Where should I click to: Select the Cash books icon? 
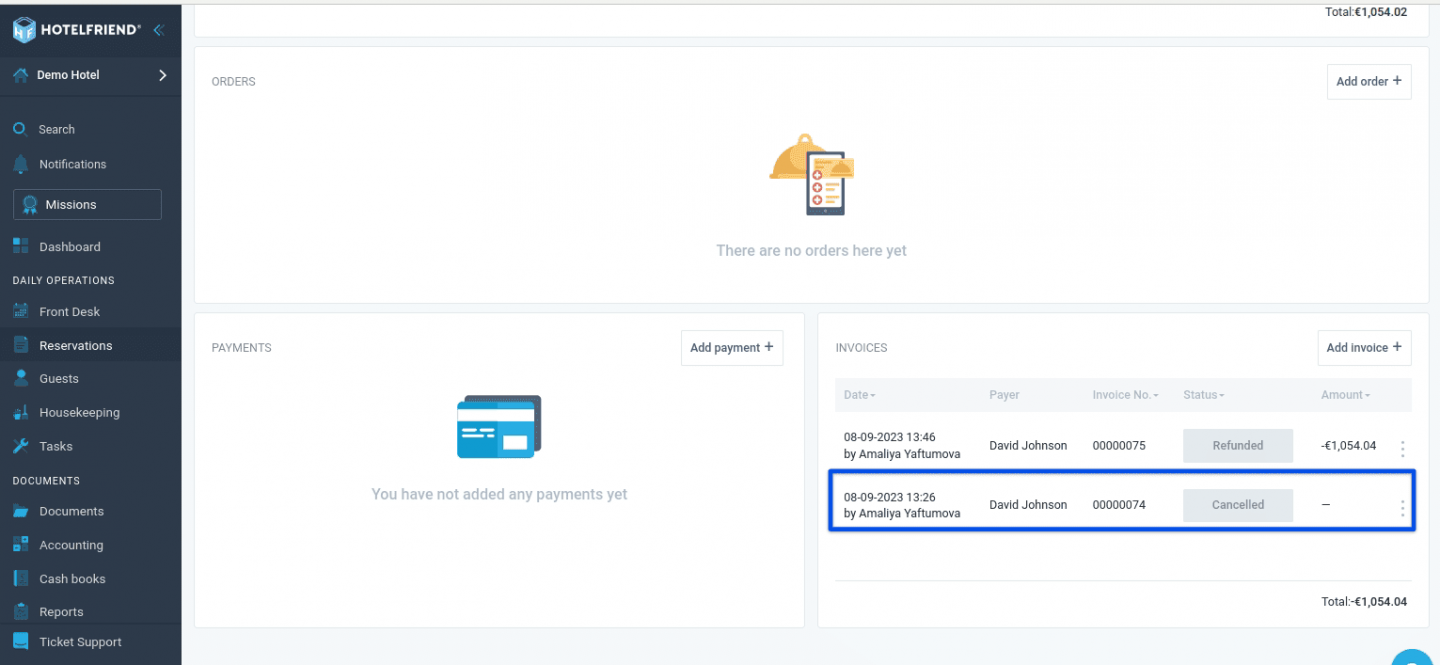22,578
